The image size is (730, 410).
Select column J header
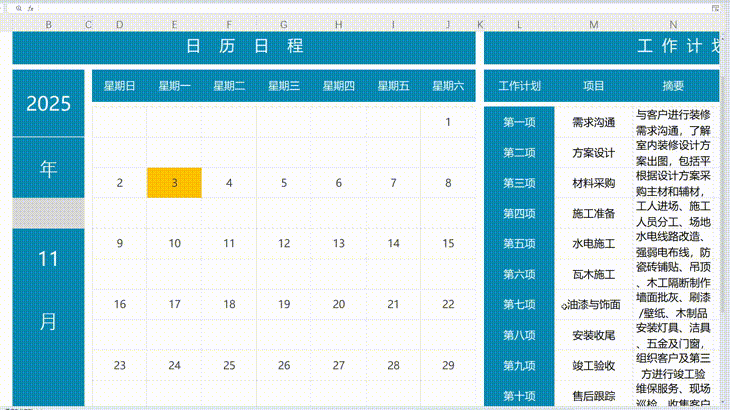tap(448, 24)
